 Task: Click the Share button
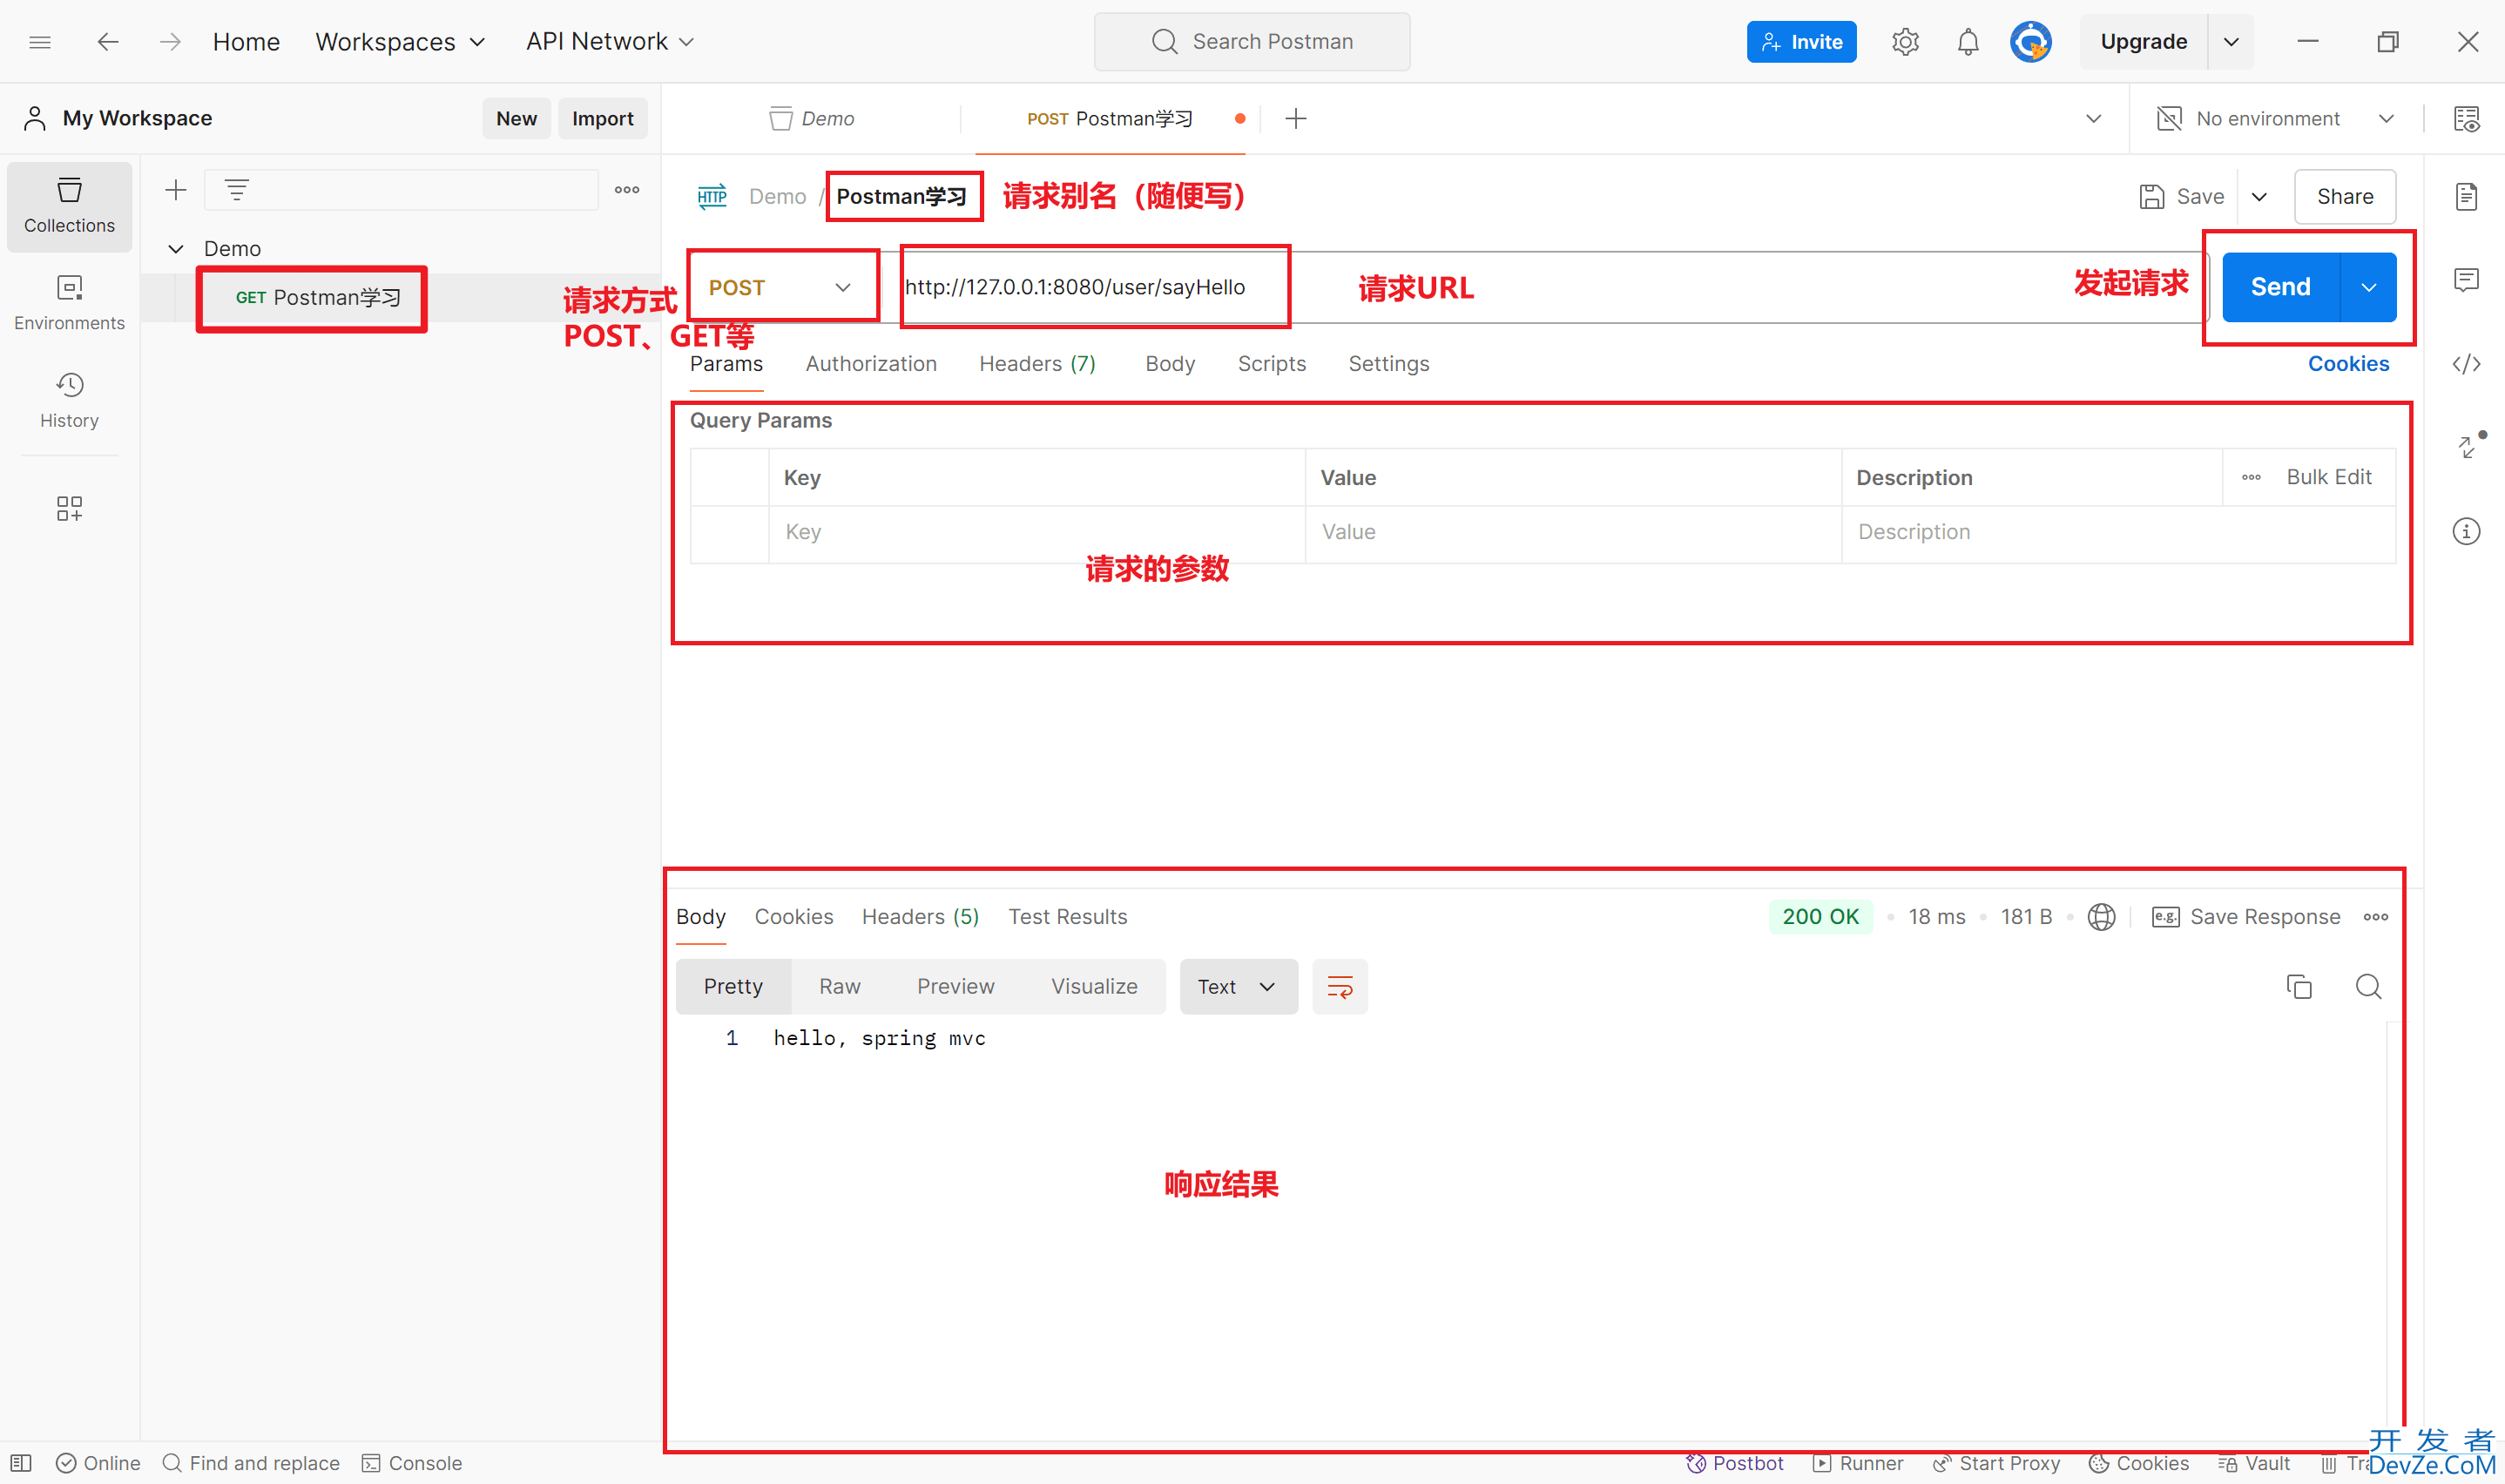click(2344, 197)
